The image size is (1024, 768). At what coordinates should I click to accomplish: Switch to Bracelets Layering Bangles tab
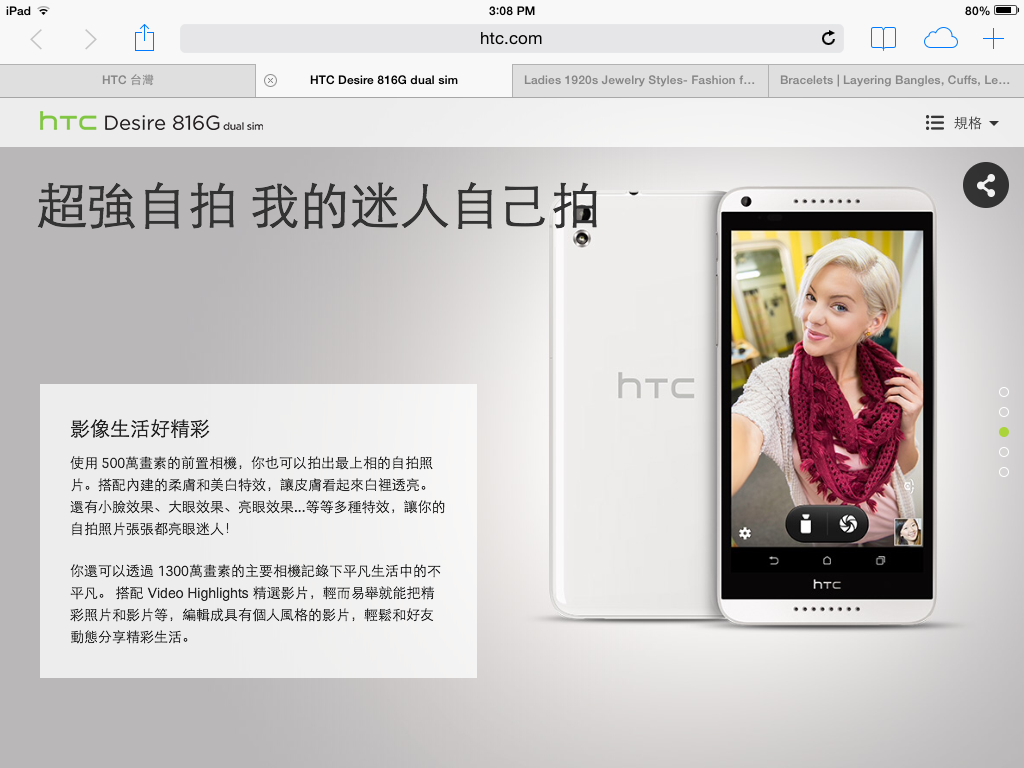click(x=895, y=80)
